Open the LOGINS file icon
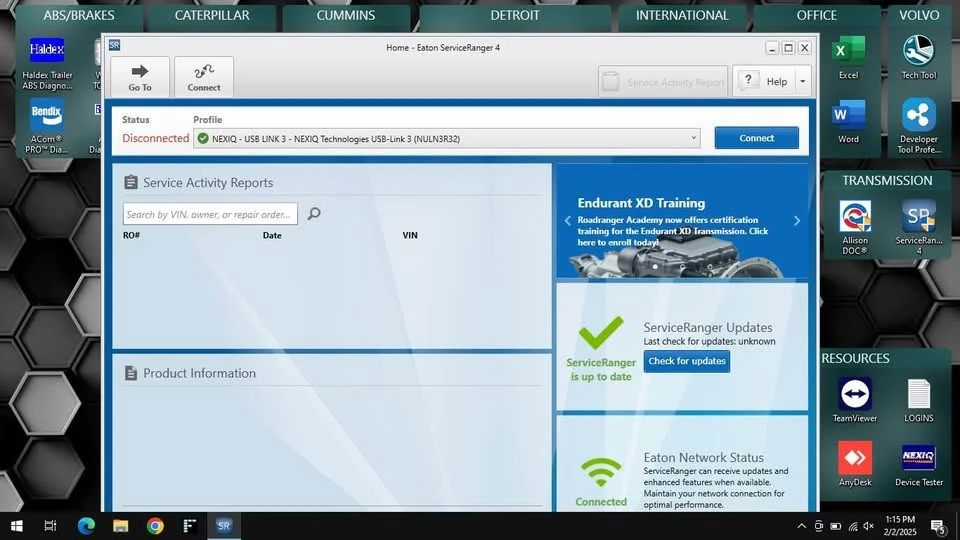 [918, 401]
